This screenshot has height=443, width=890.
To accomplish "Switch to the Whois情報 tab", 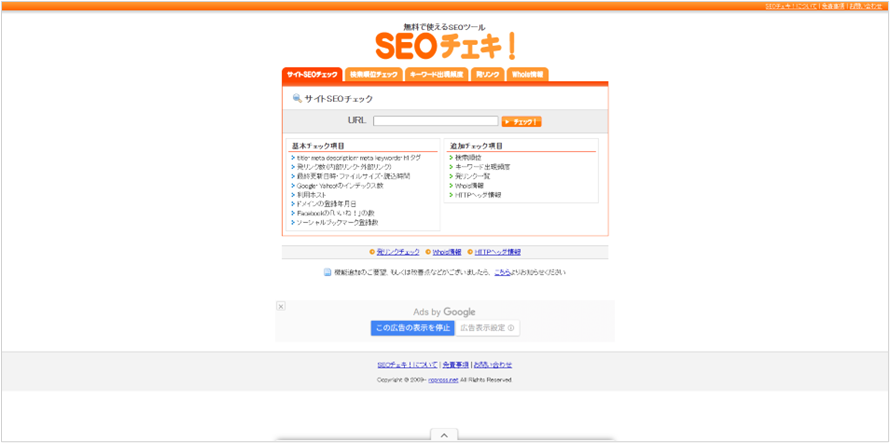I will coord(527,75).
